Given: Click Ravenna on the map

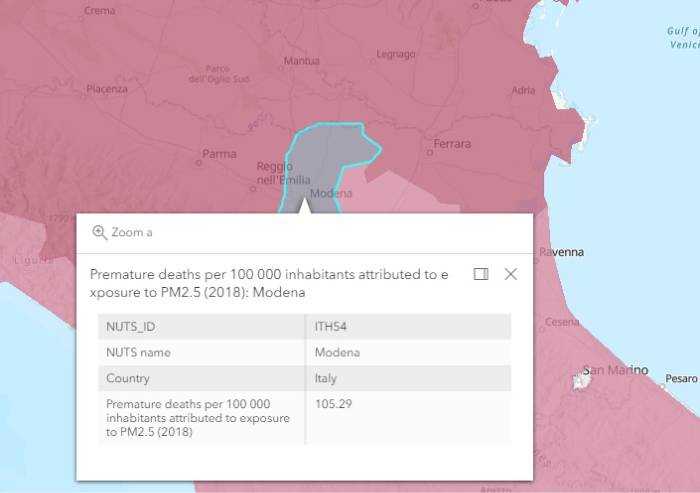Looking at the screenshot, I should pyautogui.click(x=561, y=252).
